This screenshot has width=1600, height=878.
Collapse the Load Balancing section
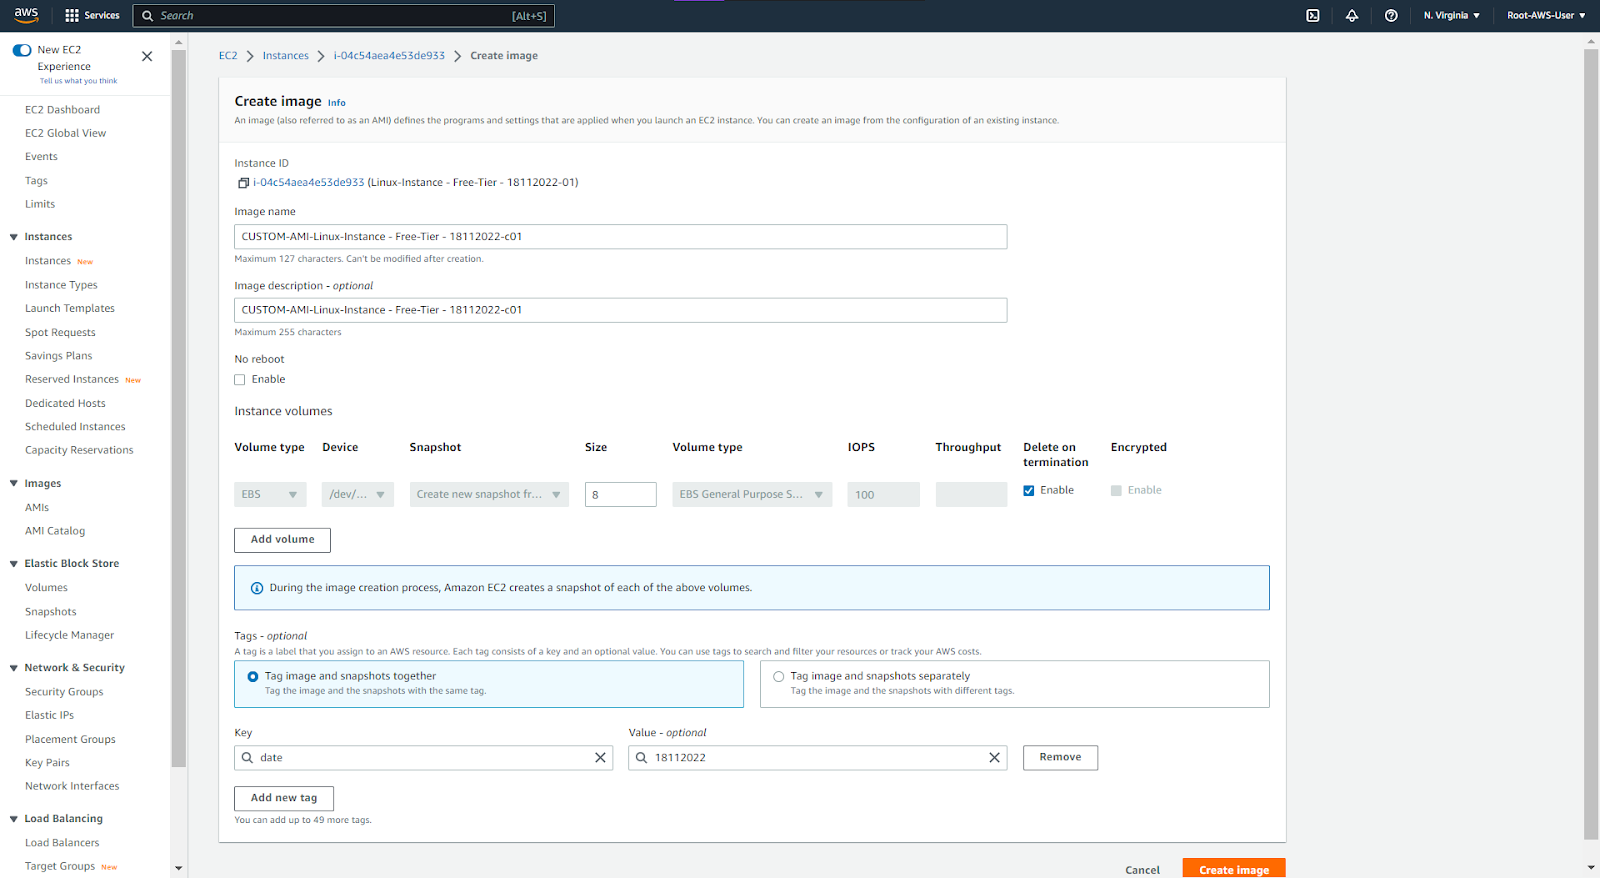tap(14, 819)
